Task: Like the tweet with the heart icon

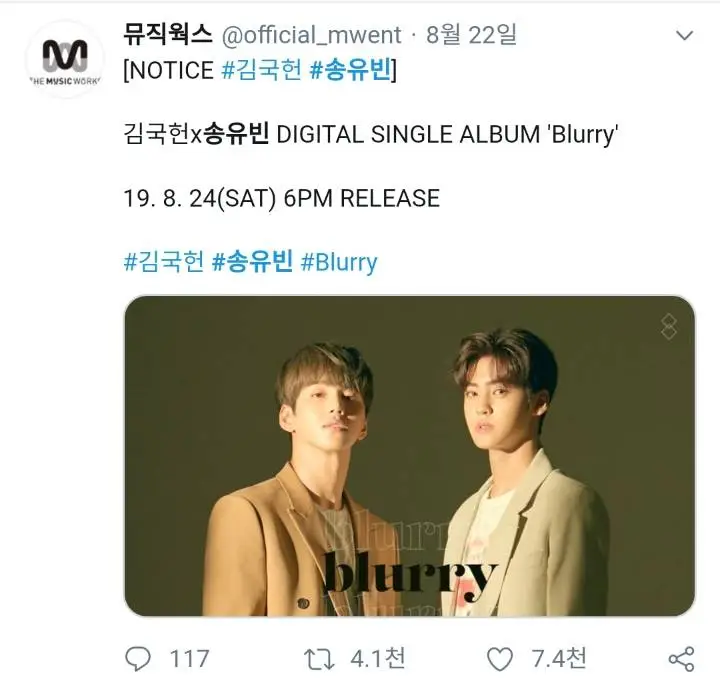Action: coord(500,659)
